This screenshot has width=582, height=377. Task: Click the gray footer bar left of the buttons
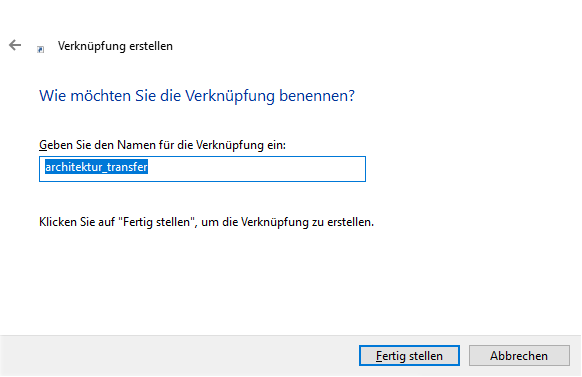(178, 356)
